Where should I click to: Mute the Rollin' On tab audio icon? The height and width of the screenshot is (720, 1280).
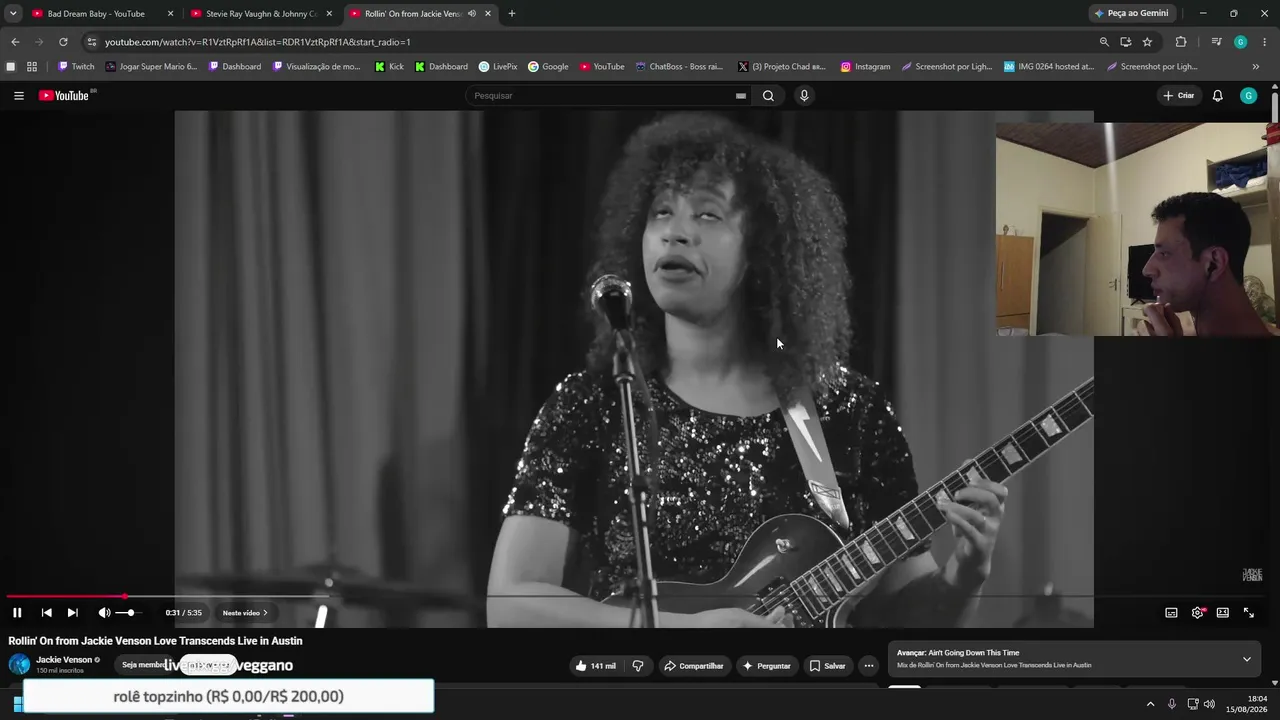click(472, 14)
